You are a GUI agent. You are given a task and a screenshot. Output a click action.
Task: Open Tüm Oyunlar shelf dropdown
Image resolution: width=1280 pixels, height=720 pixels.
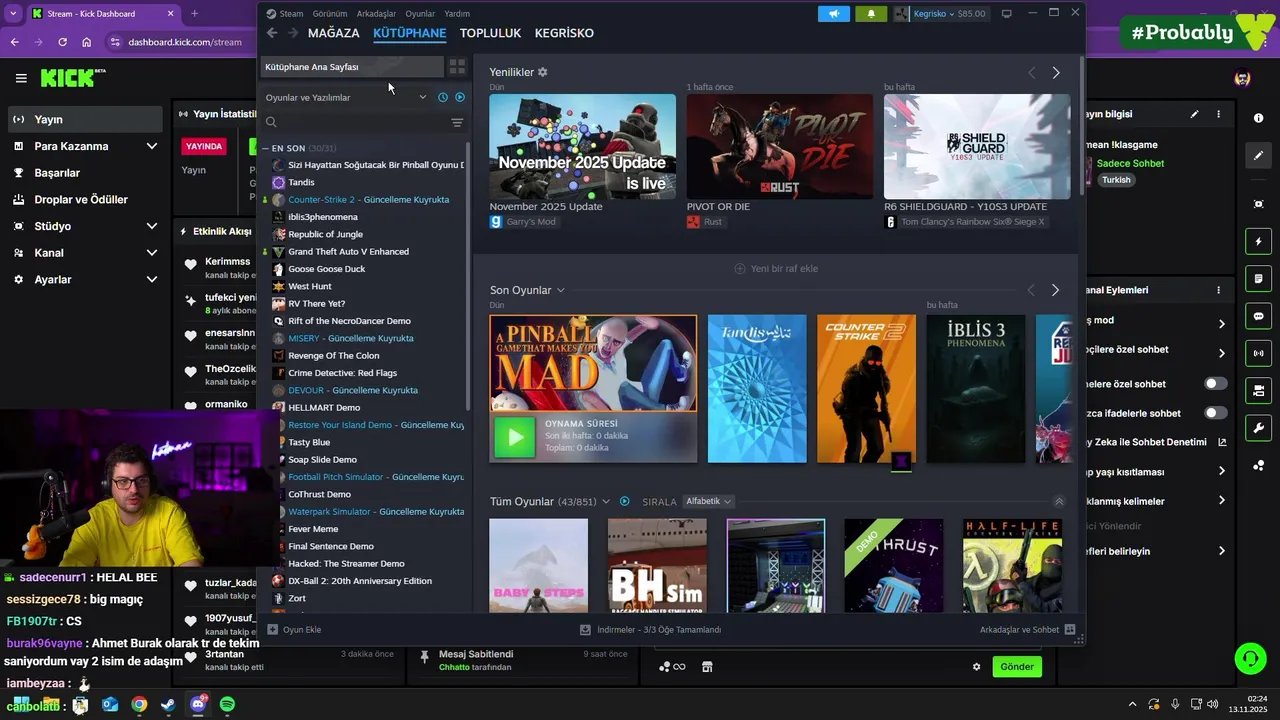[x=606, y=501]
